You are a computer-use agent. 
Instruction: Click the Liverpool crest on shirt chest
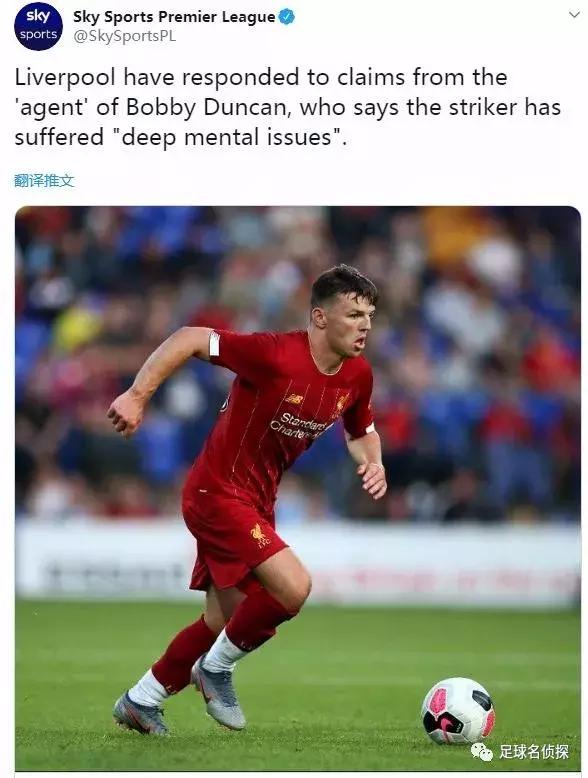[x=342, y=402]
